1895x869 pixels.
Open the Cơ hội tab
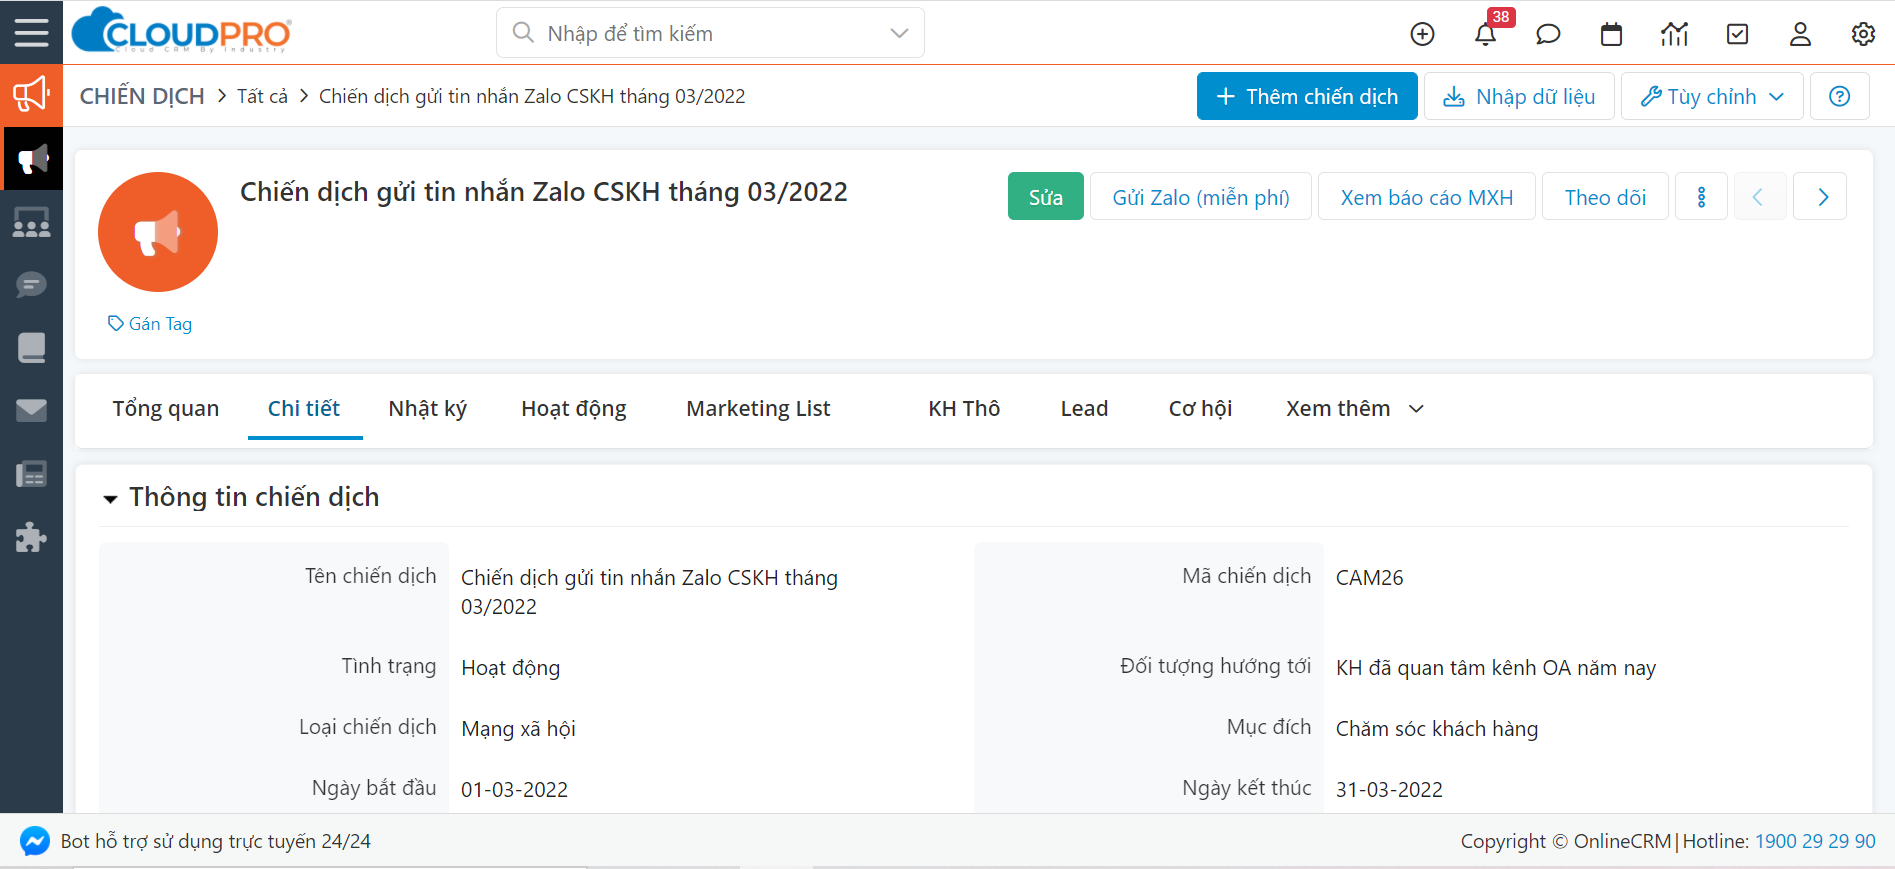(1200, 408)
